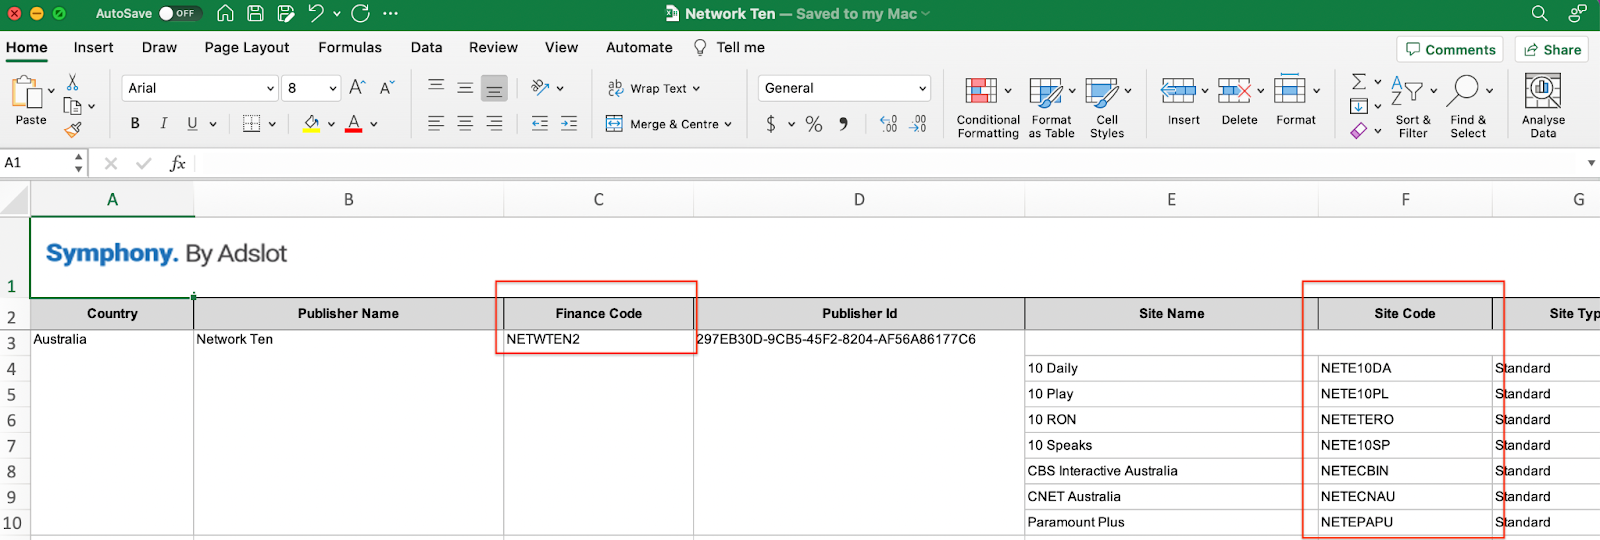Toggle the AutoSave switch

[180, 13]
